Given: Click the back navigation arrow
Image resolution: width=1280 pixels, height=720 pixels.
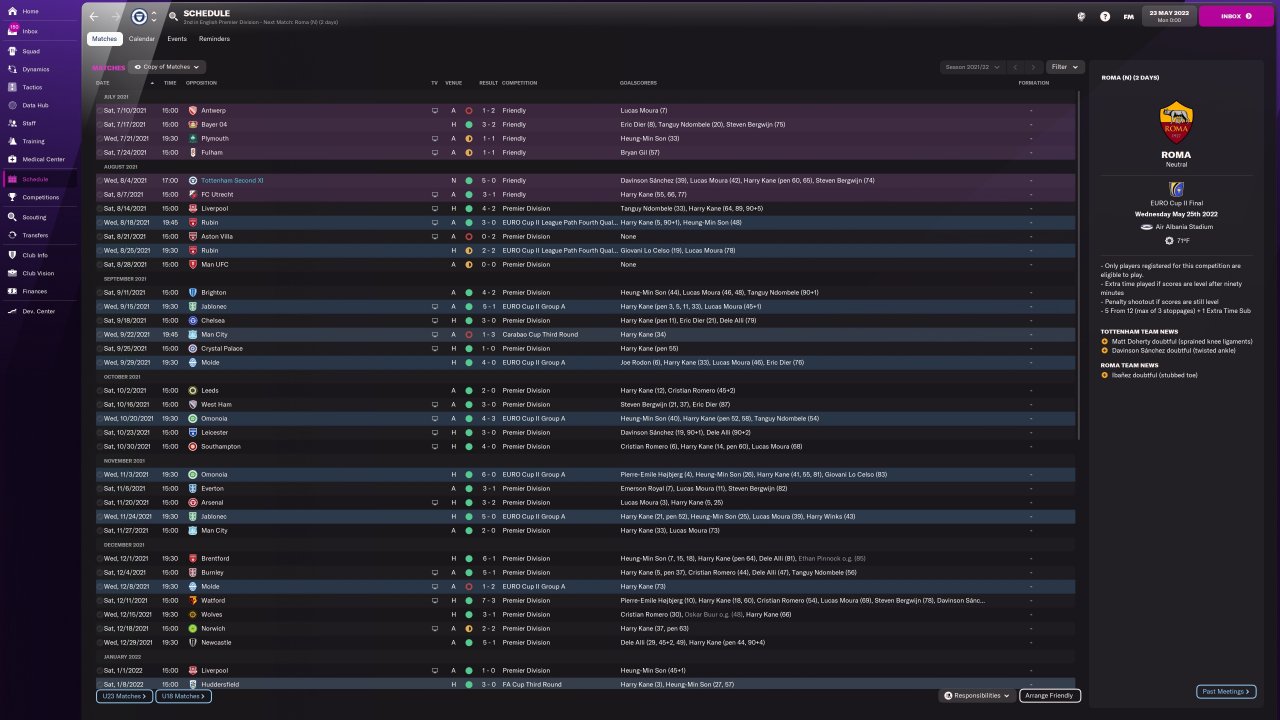Looking at the screenshot, I should (x=94, y=16).
